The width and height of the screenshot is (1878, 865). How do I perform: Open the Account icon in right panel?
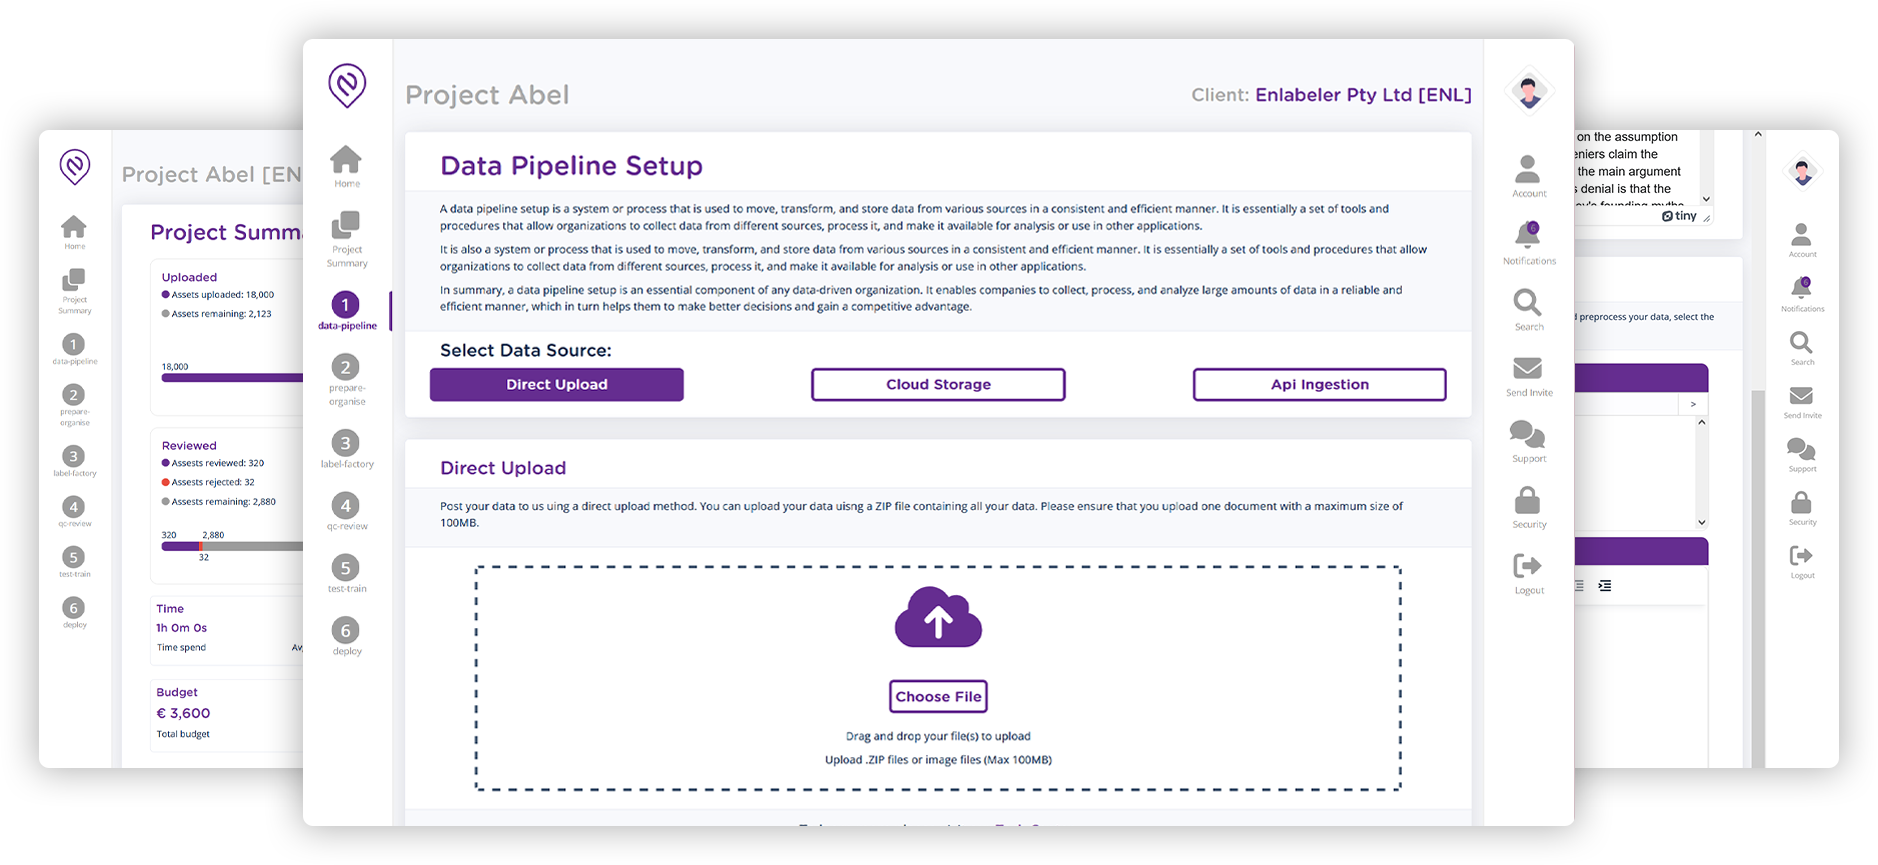pyautogui.click(x=1528, y=169)
